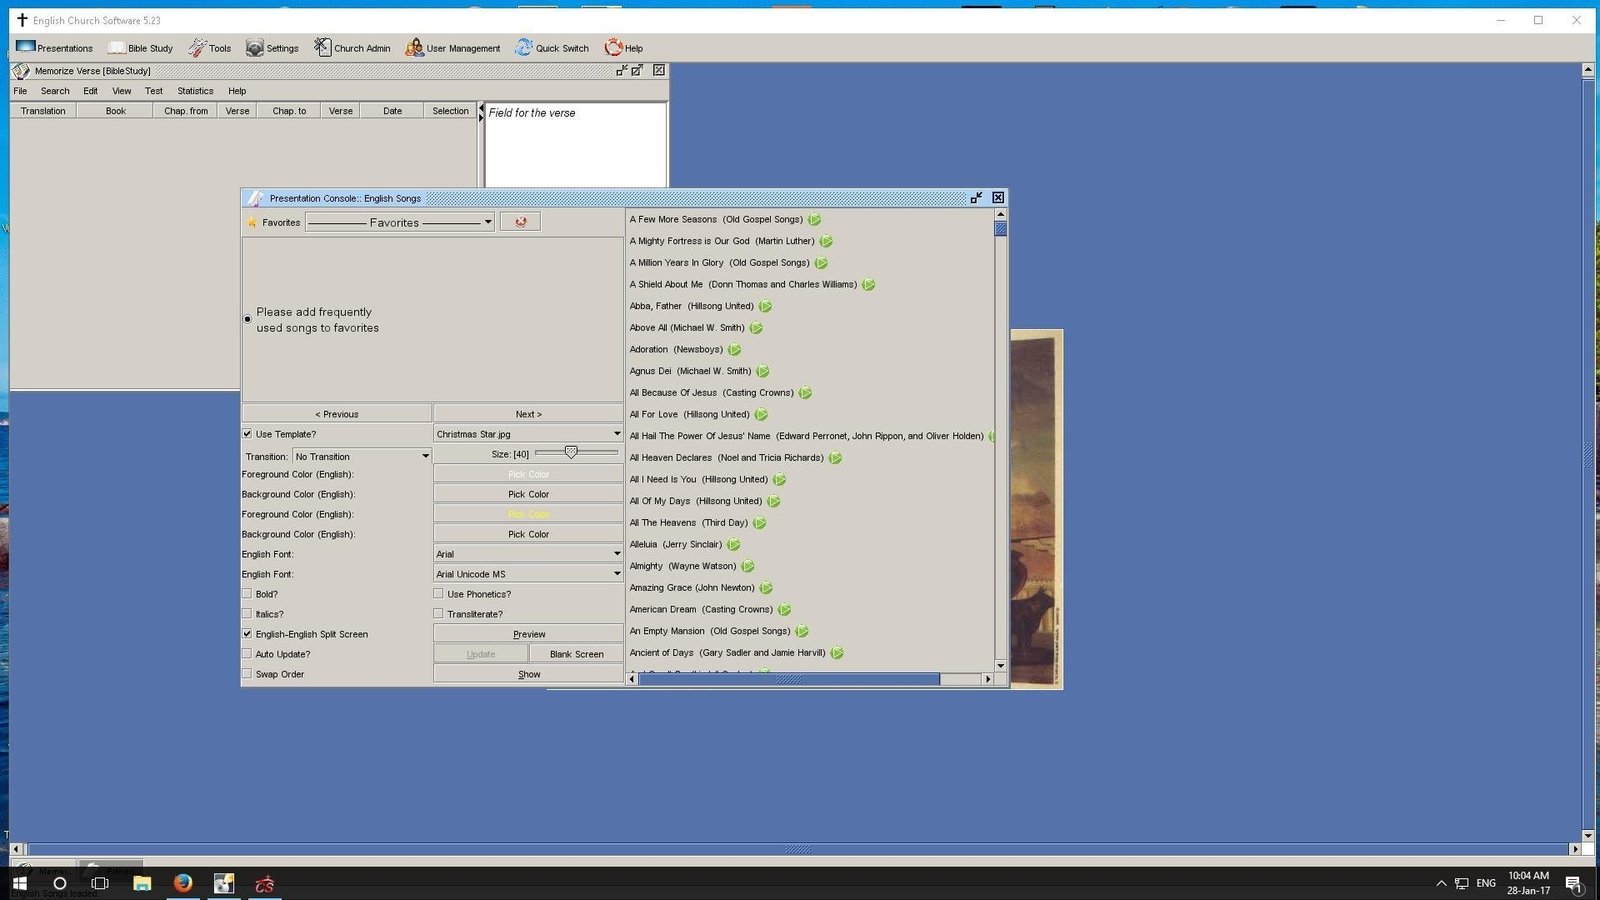This screenshot has height=900, width=1600.
Task: Click green arrow for Above All
Action: click(756, 328)
